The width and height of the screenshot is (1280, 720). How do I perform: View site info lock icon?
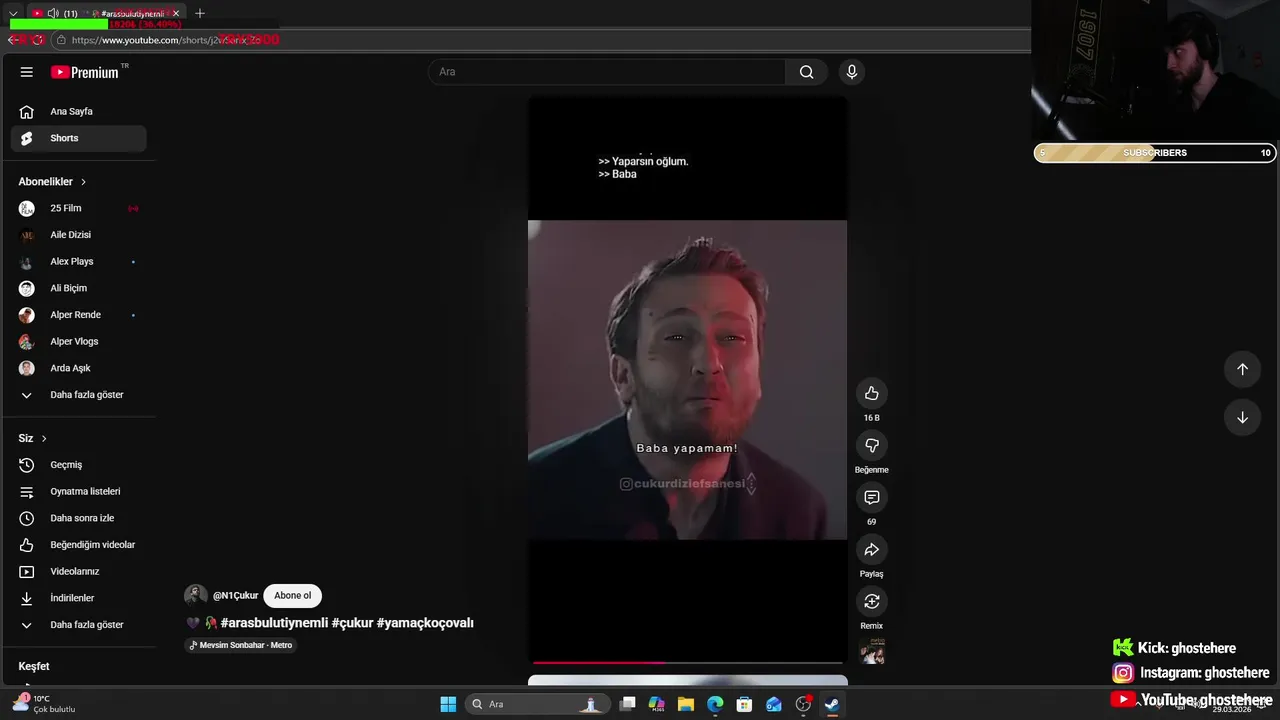[x=61, y=40]
